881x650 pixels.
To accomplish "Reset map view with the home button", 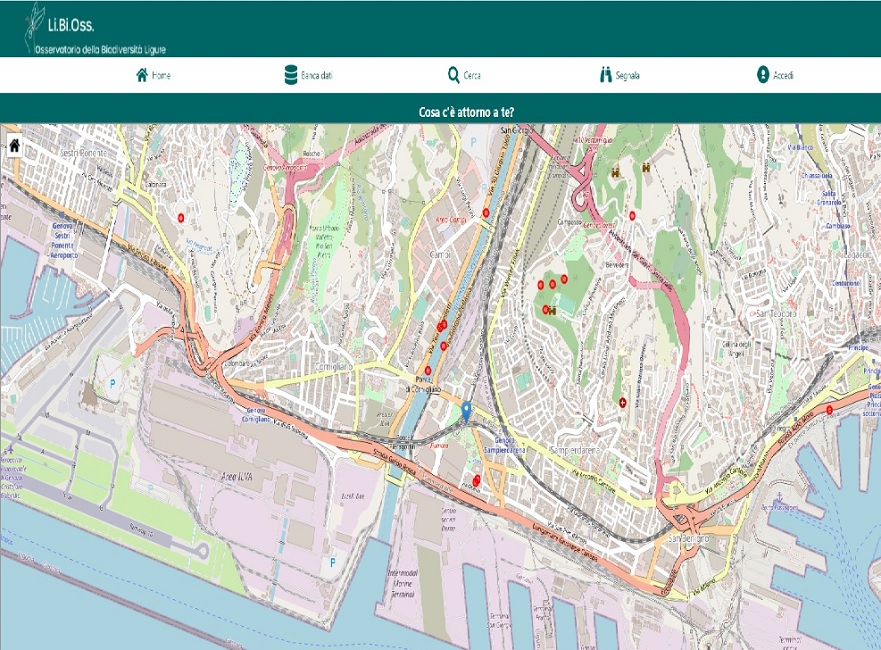I will [14, 146].
